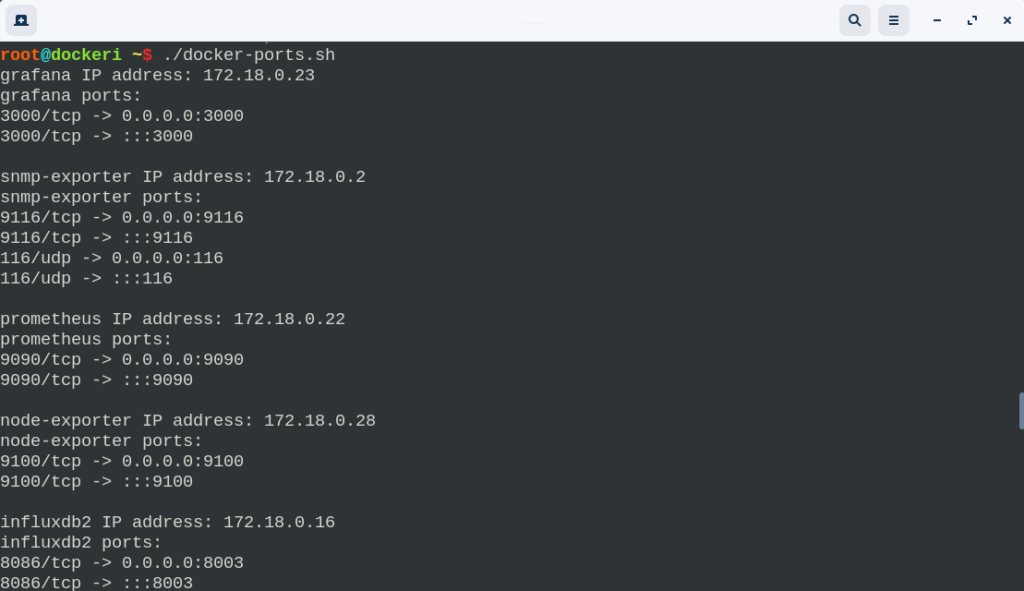Click the node-exporter IP address line
The image size is (1024, 591).
click(188, 421)
